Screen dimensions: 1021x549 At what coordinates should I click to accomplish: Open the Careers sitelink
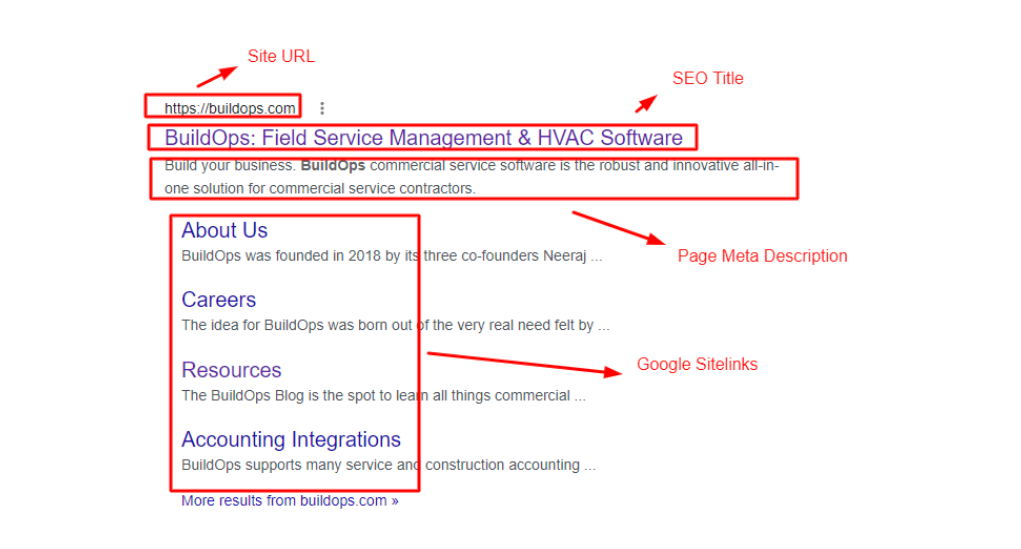(x=219, y=300)
